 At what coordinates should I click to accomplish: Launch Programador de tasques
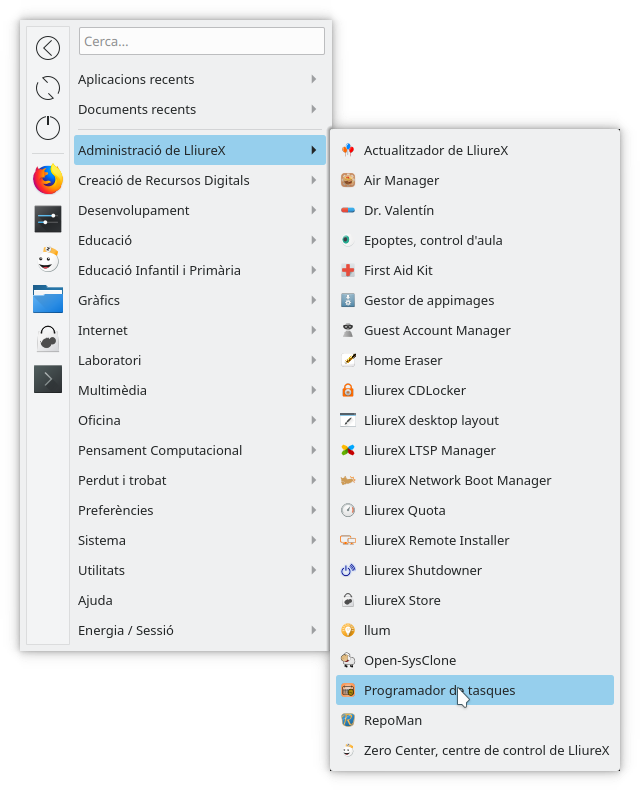pyautogui.click(x=475, y=690)
